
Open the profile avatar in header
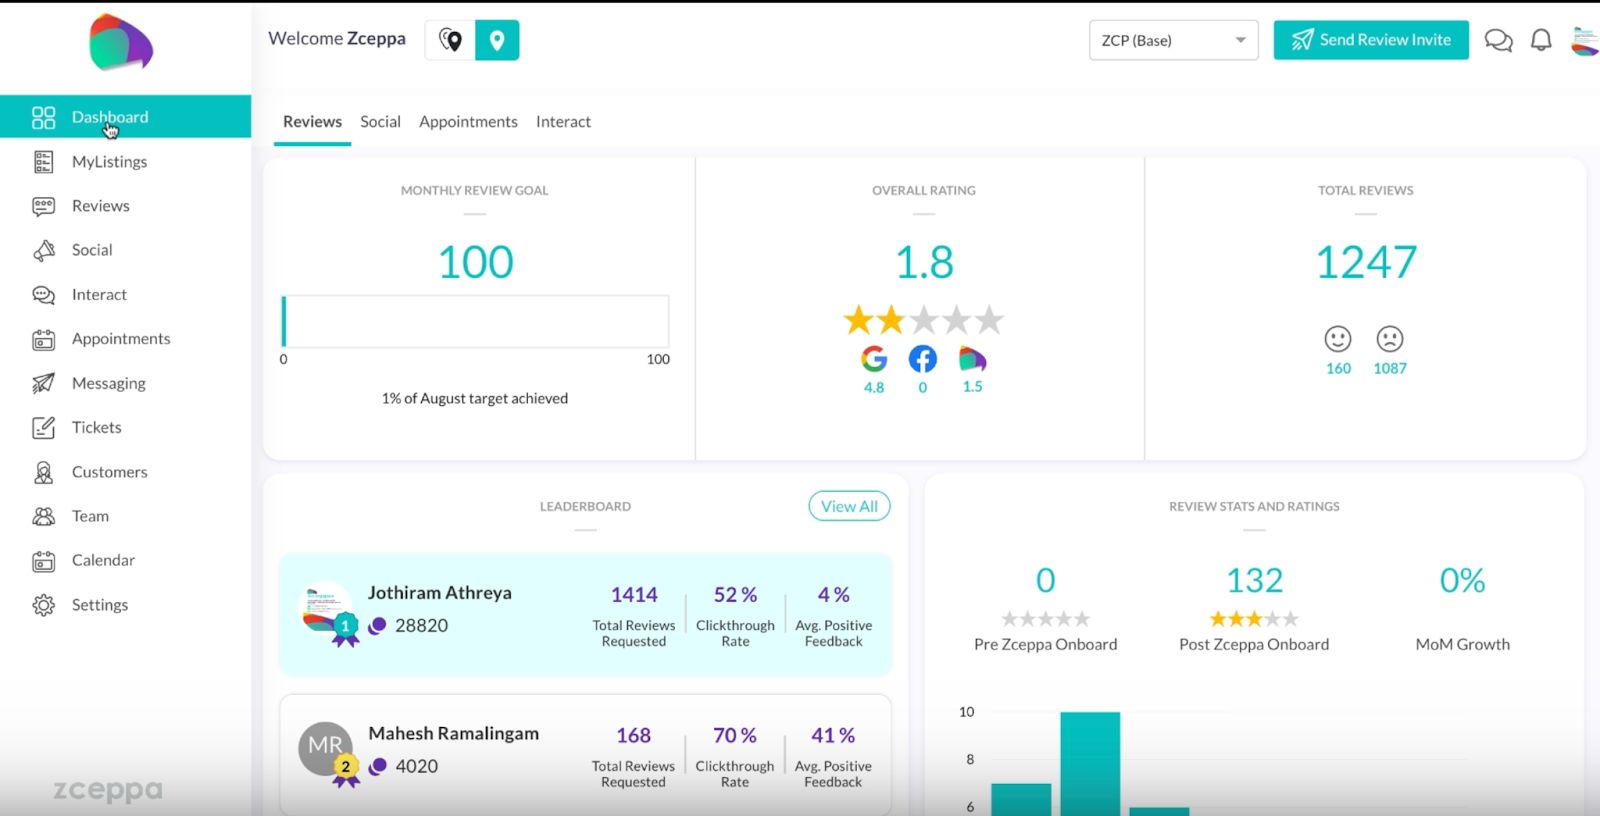coord(1585,41)
